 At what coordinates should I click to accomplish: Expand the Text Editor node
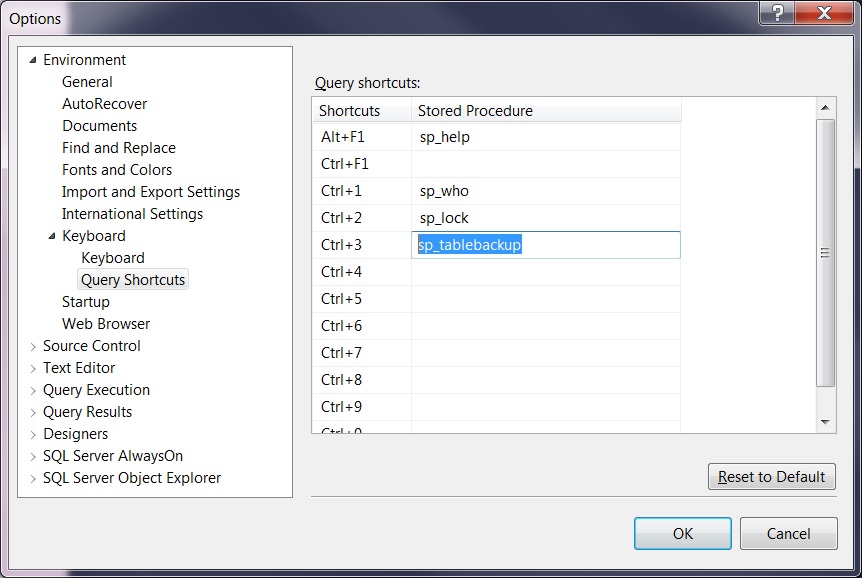click(x=33, y=368)
